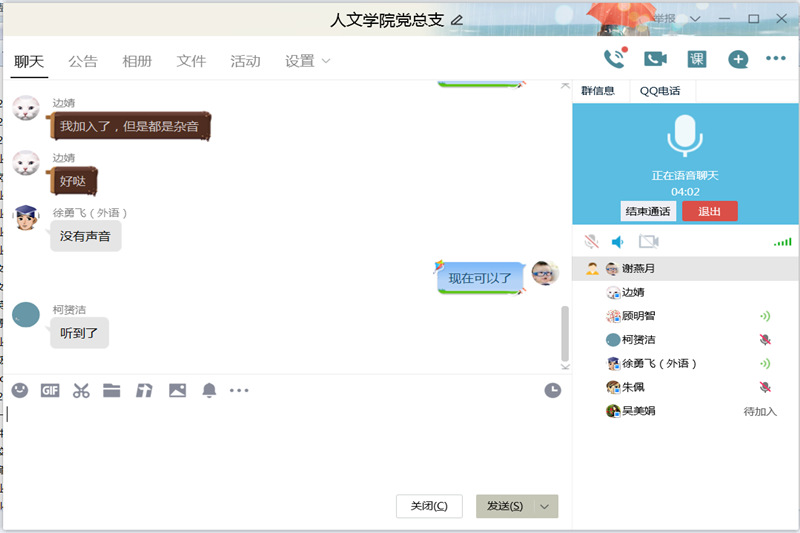Click the music share icon
This screenshot has width=800, height=533.
[144, 390]
